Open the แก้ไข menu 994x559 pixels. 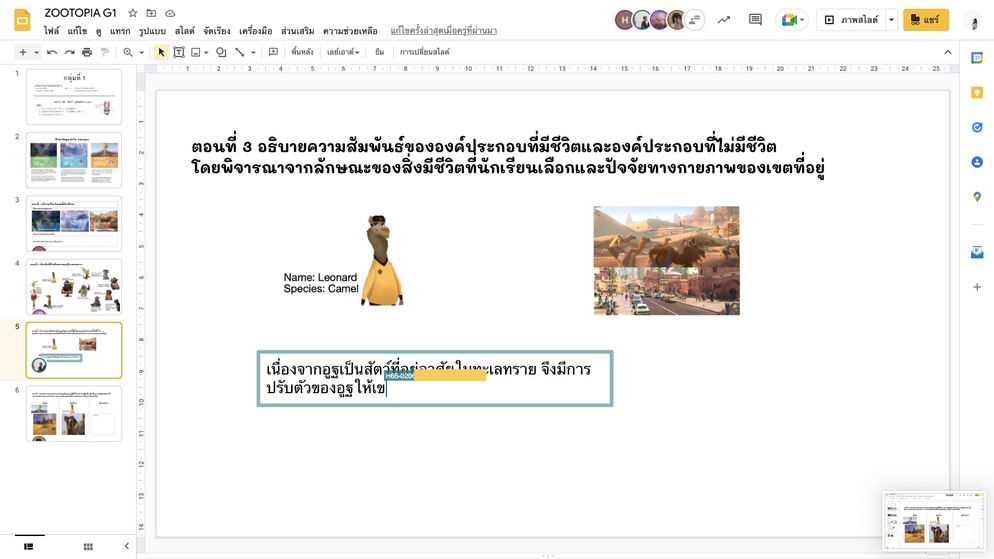[77, 30]
